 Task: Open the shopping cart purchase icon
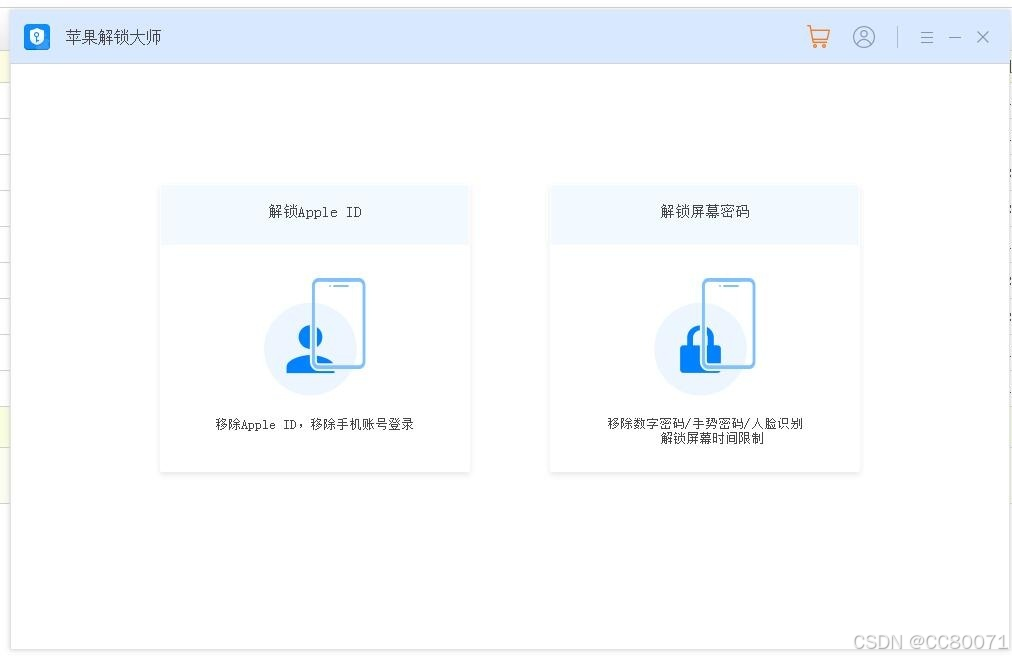pos(818,37)
